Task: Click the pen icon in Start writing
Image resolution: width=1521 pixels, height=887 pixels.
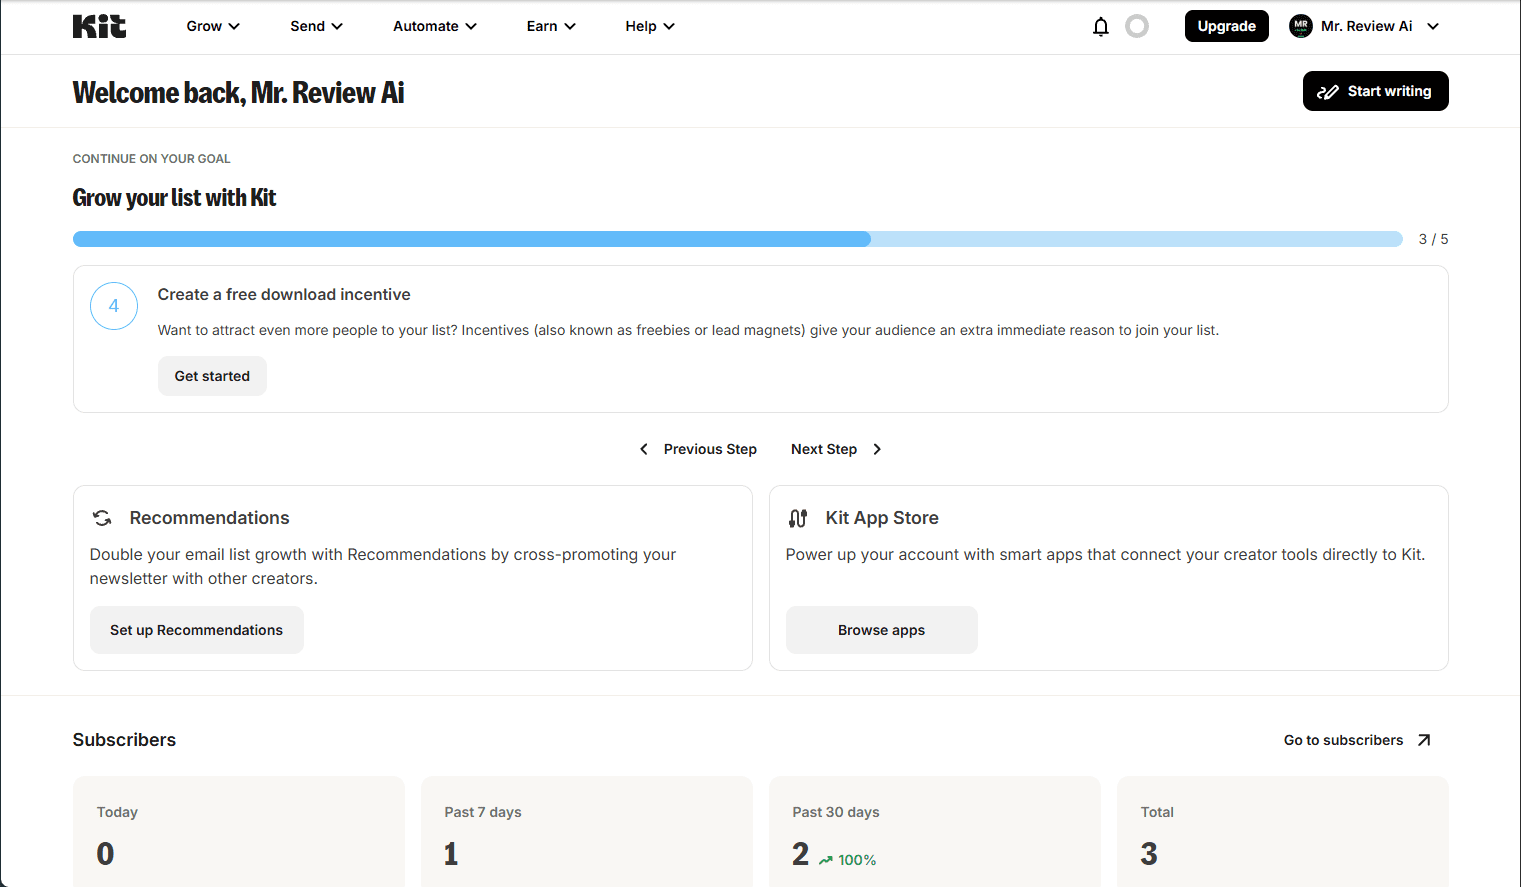Action: click(1328, 92)
